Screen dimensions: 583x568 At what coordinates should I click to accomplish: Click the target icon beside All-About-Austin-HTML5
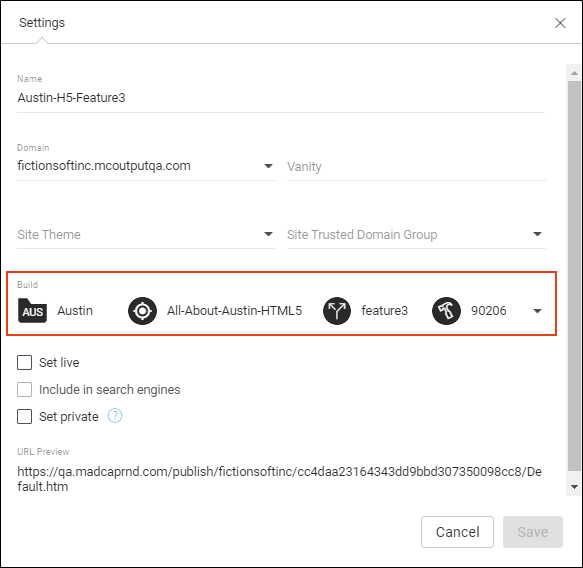click(x=142, y=311)
